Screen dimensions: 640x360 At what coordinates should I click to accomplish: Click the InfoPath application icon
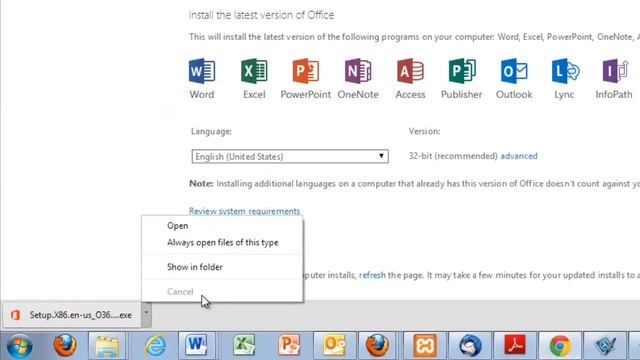(x=615, y=71)
